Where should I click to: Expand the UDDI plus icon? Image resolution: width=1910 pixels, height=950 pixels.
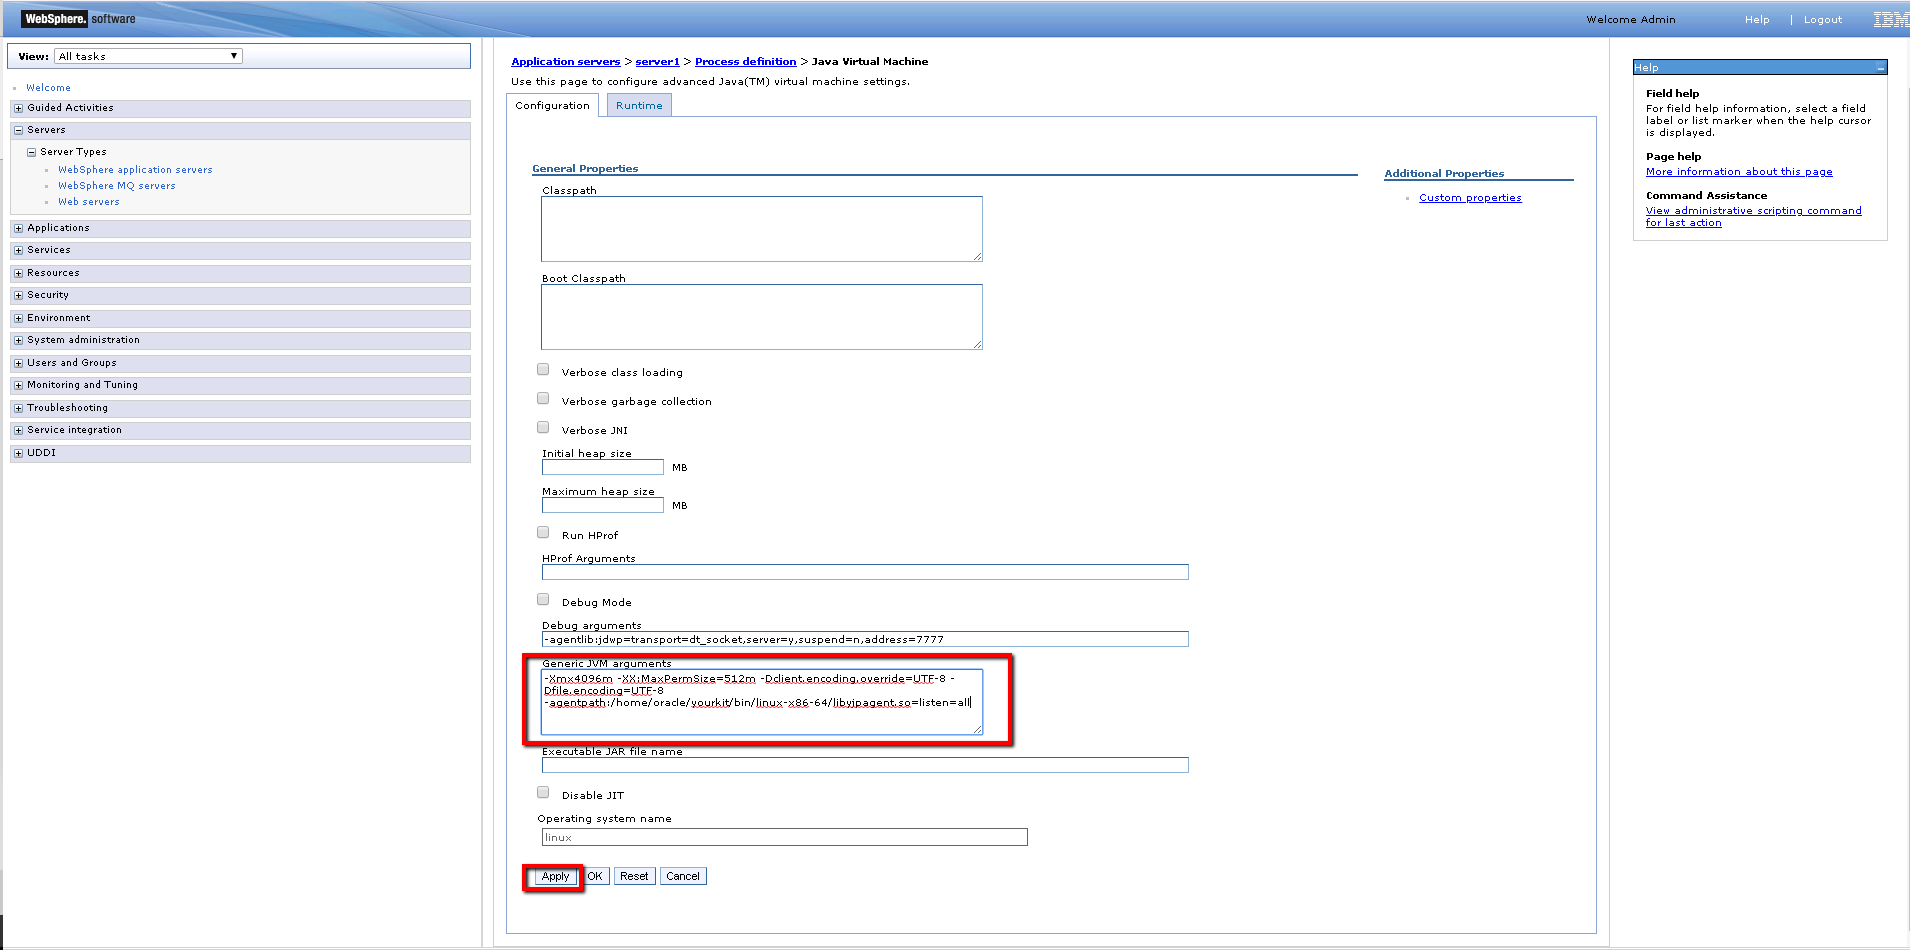pos(18,453)
